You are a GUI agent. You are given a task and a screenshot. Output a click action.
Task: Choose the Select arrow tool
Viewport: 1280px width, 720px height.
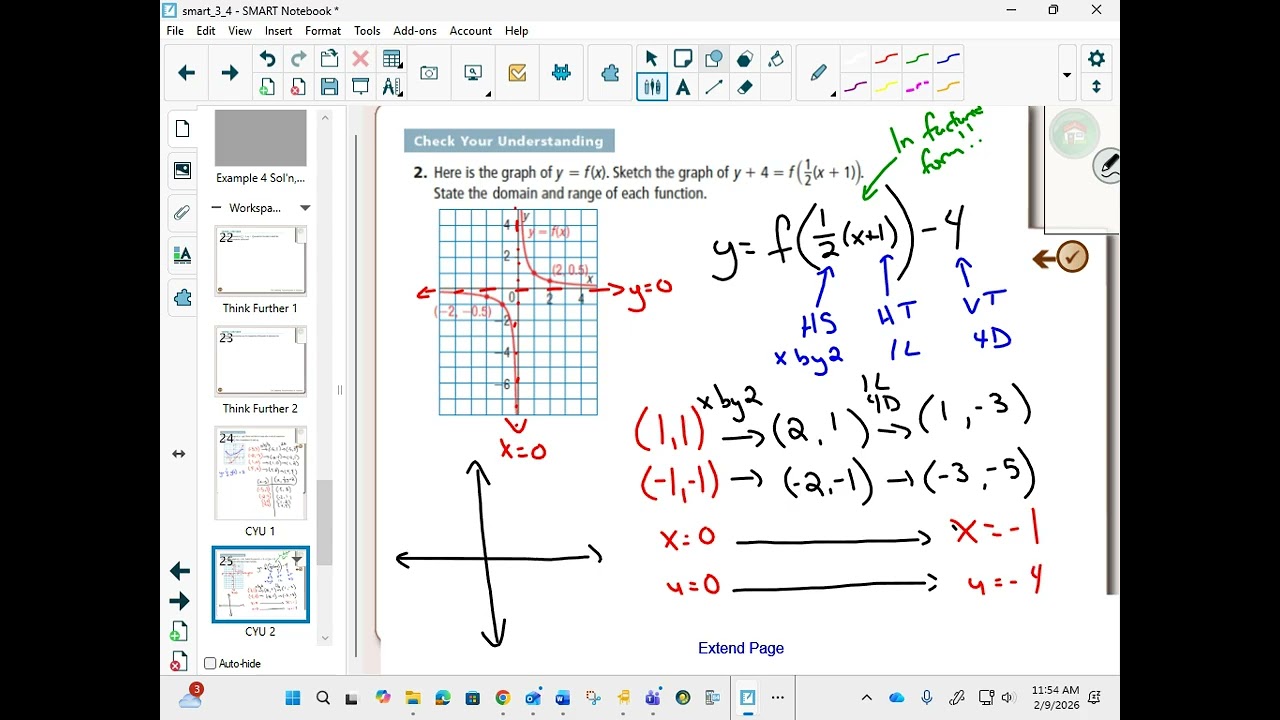tap(652, 59)
